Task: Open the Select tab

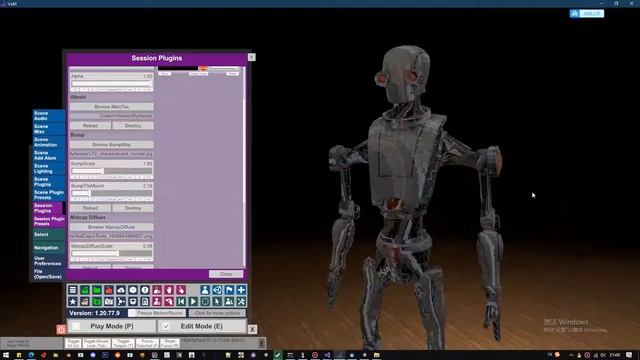Action: point(49,234)
